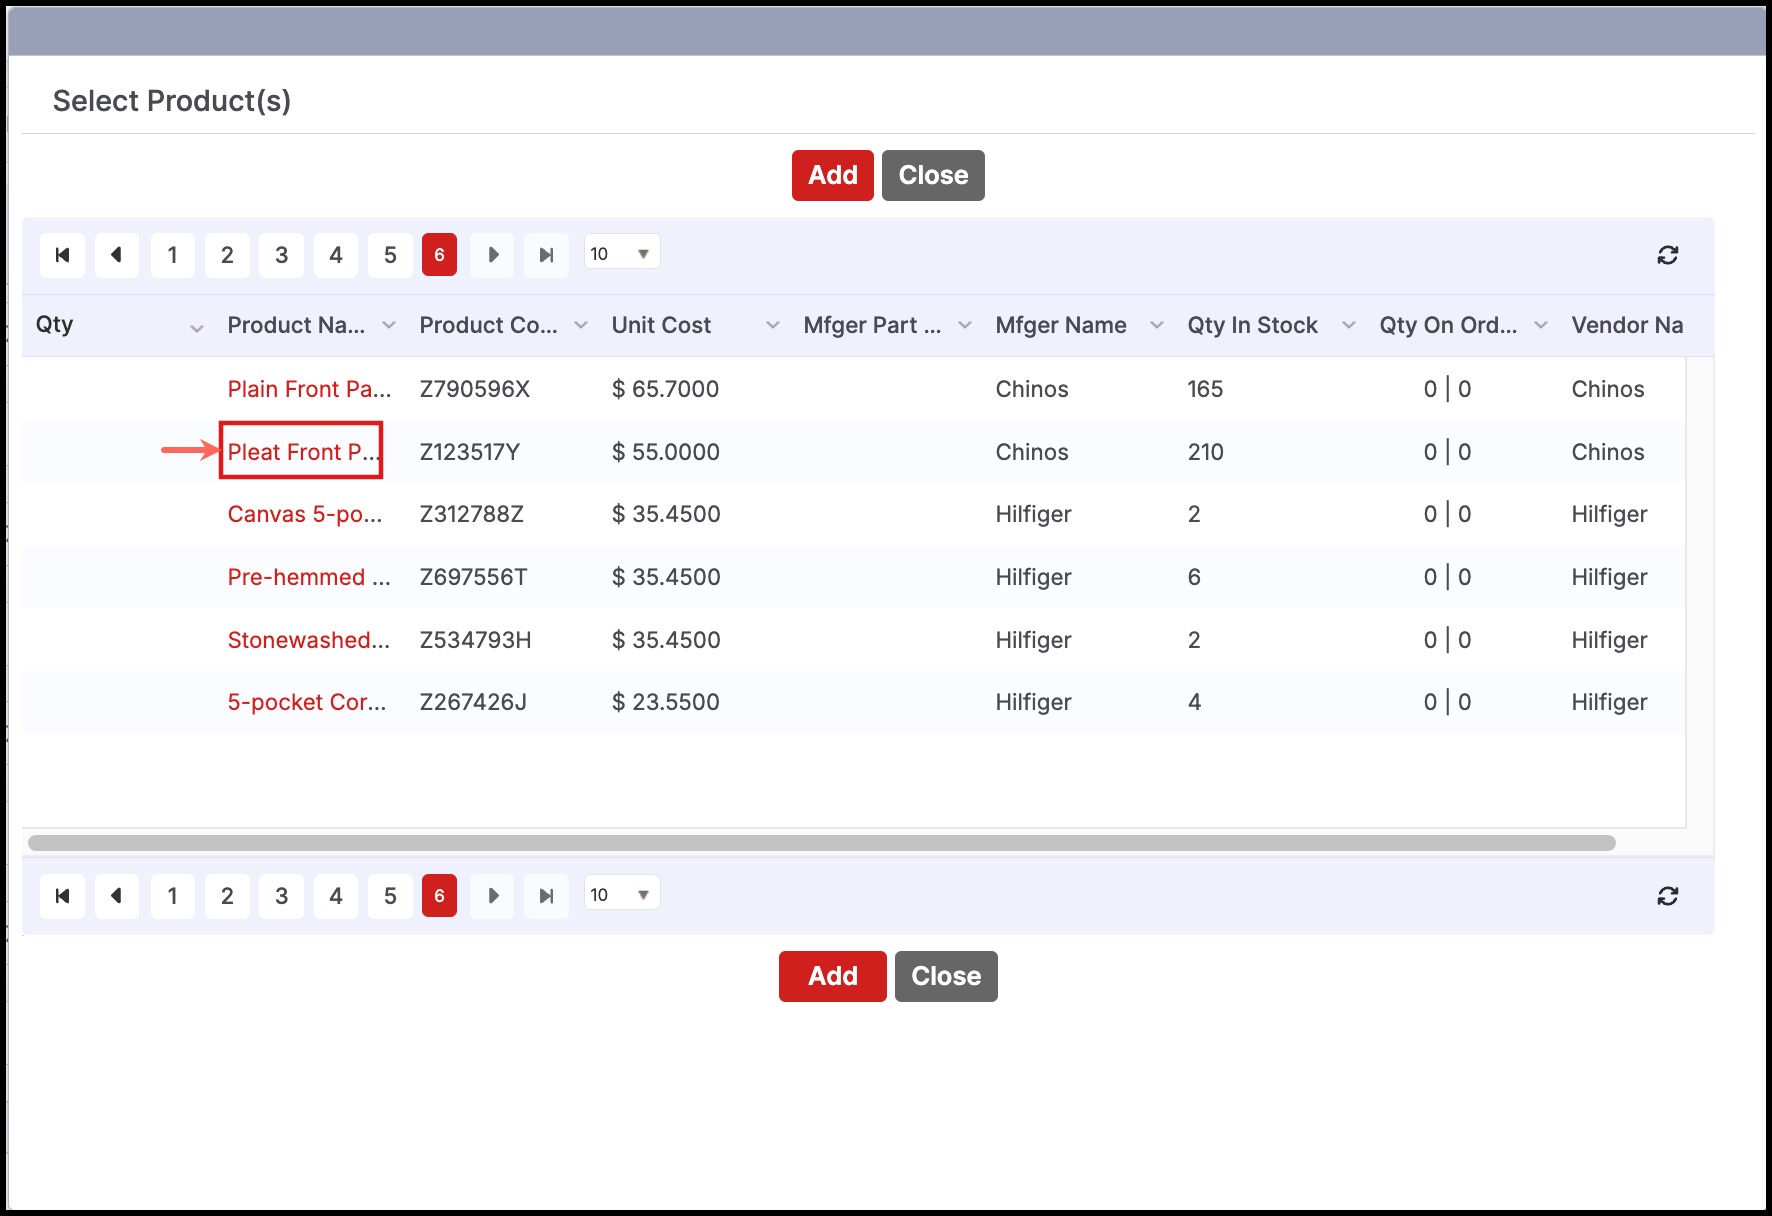
Task: Select page 3 in top pager
Action: tap(282, 255)
